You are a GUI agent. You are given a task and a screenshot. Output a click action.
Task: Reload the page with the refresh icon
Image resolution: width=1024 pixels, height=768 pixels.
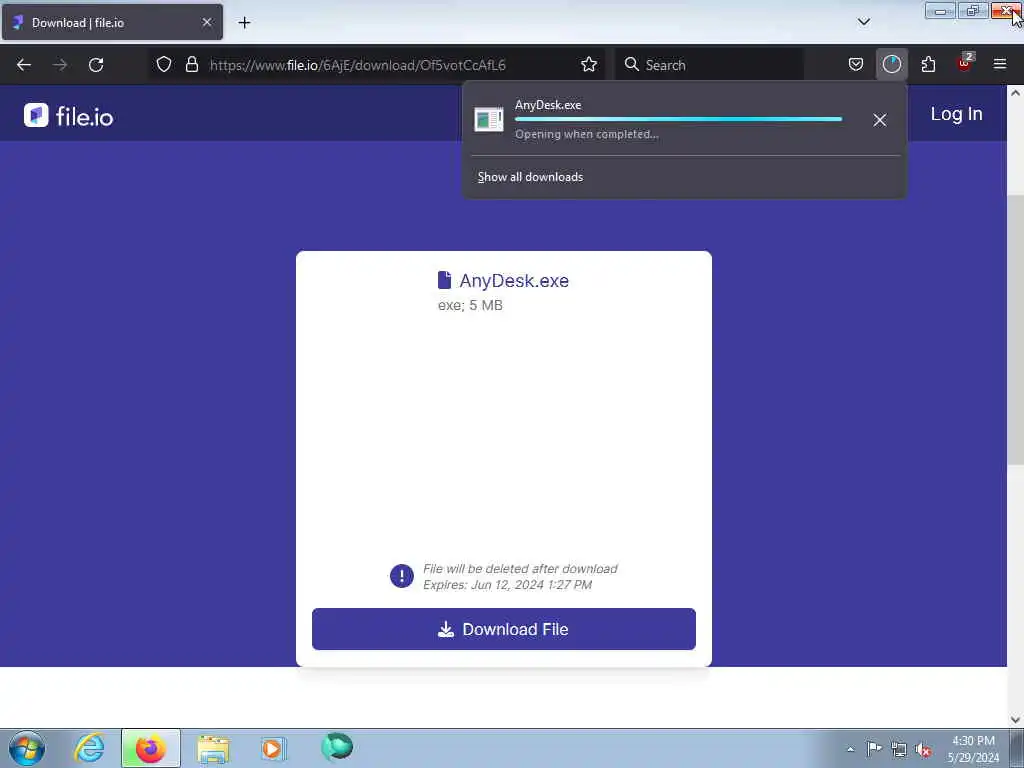coord(96,65)
